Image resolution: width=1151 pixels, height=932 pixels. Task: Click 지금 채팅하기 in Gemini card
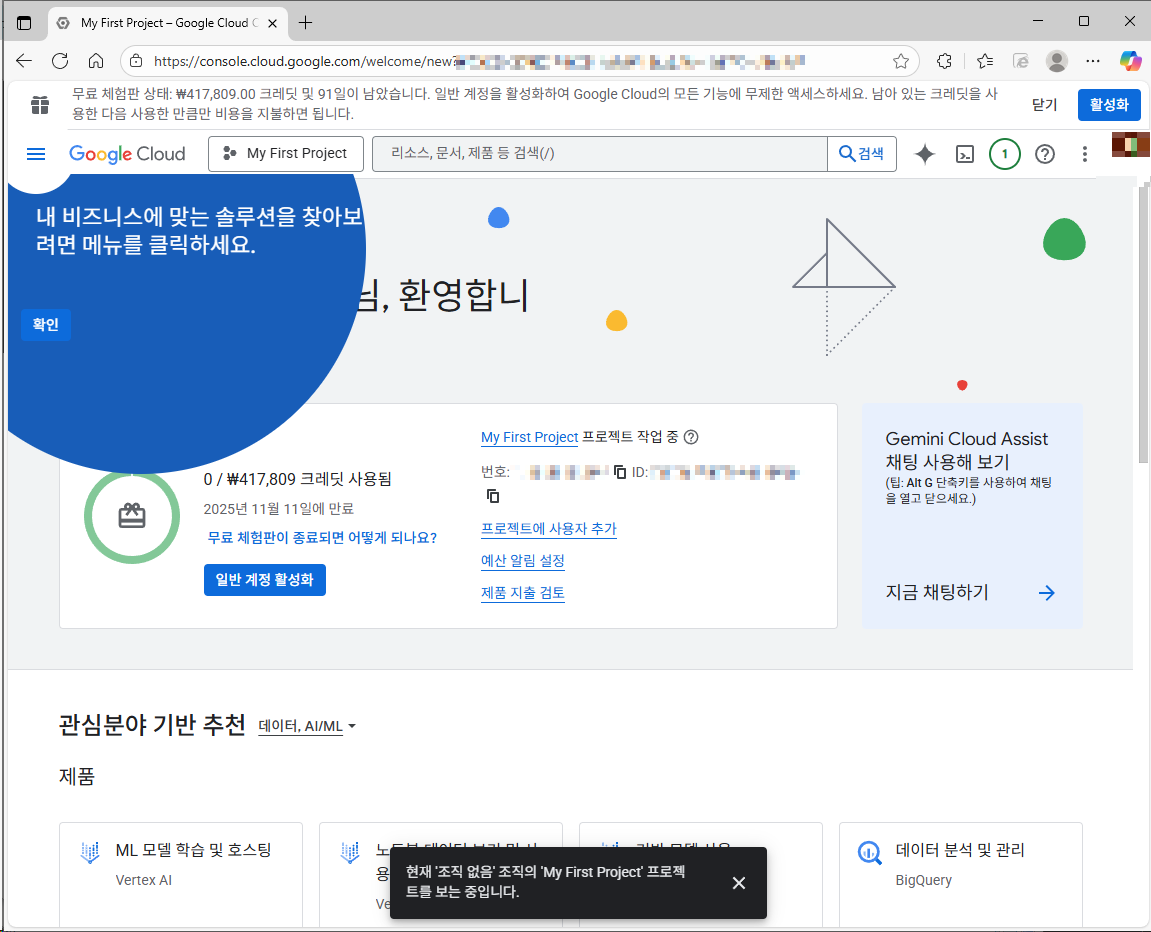click(x=937, y=592)
